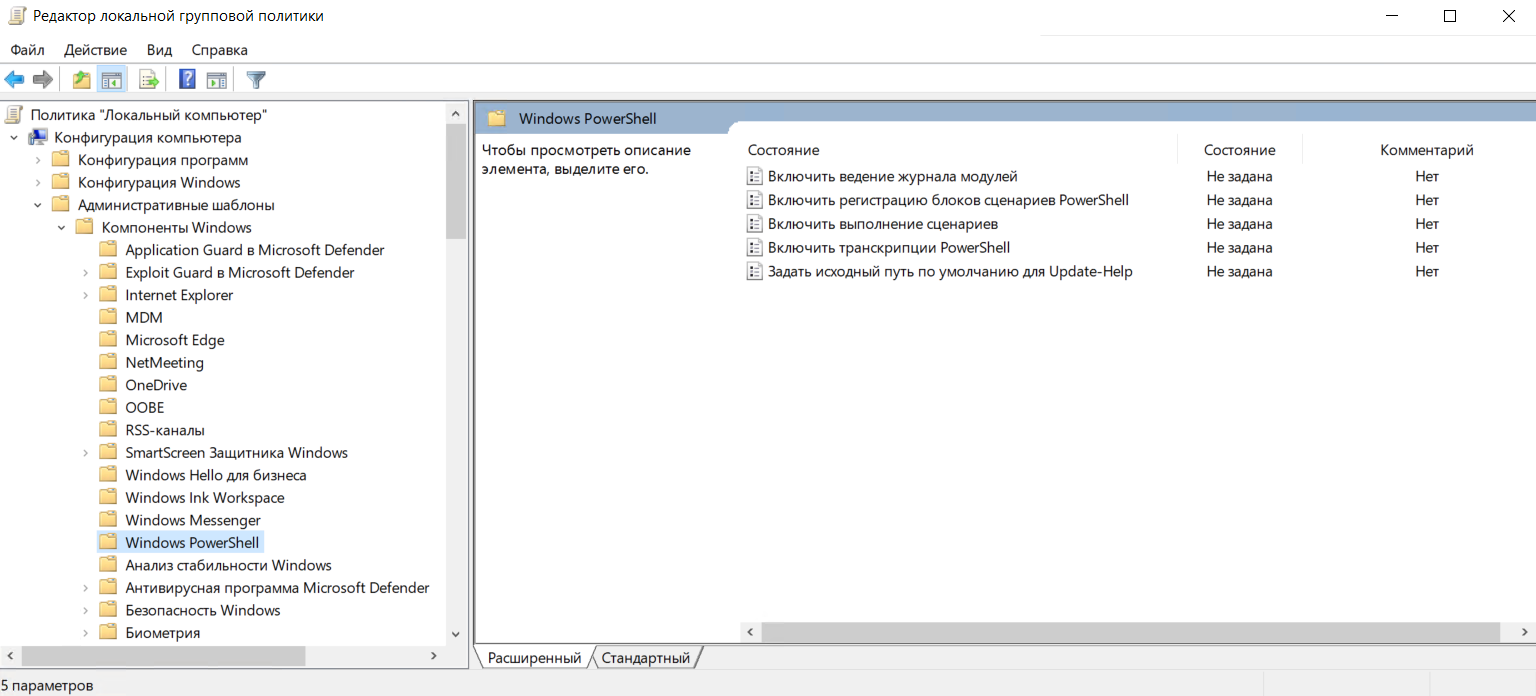
Task: Collapse the 'Компоненты Windows' node
Action: (x=62, y=228)
